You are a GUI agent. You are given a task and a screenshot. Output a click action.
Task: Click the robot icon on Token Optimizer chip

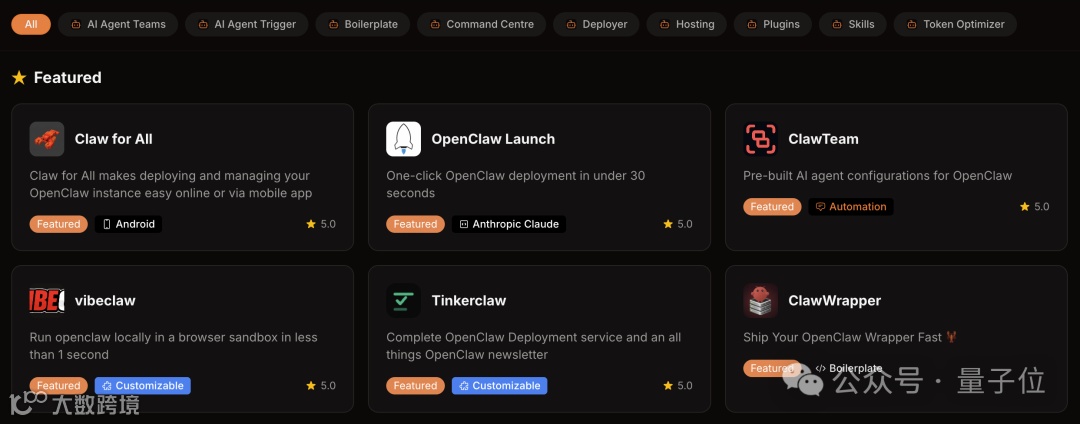[x=911, y=24]
